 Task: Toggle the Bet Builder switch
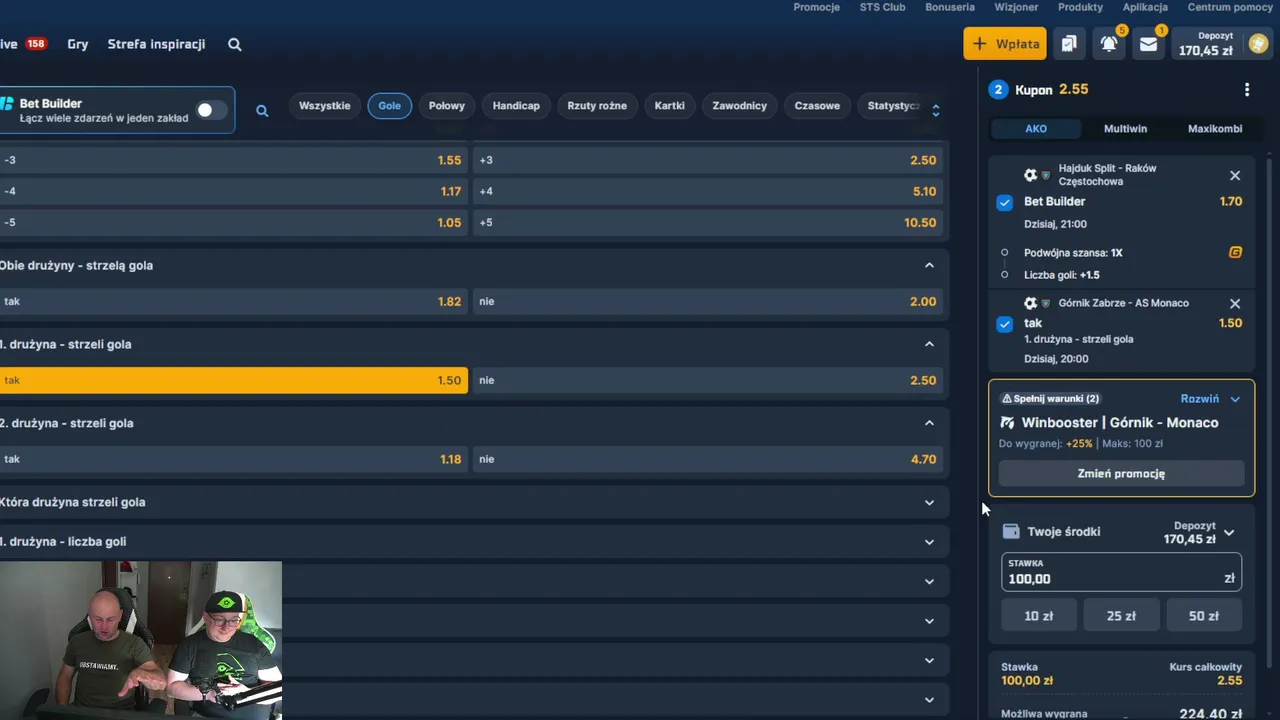[211, 110]
